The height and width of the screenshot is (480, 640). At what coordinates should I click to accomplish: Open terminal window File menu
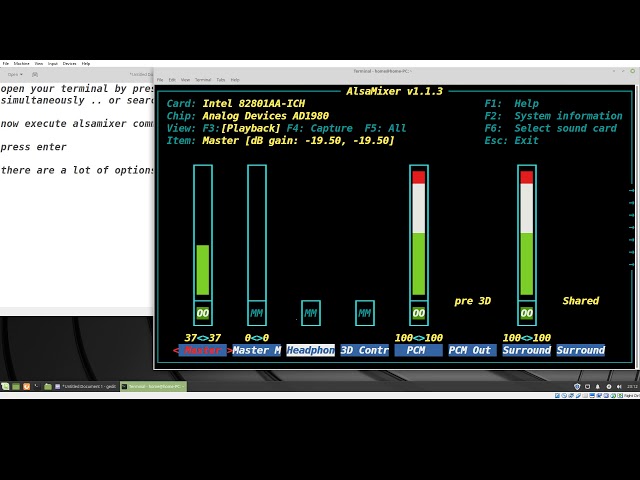tap(160, 80)
